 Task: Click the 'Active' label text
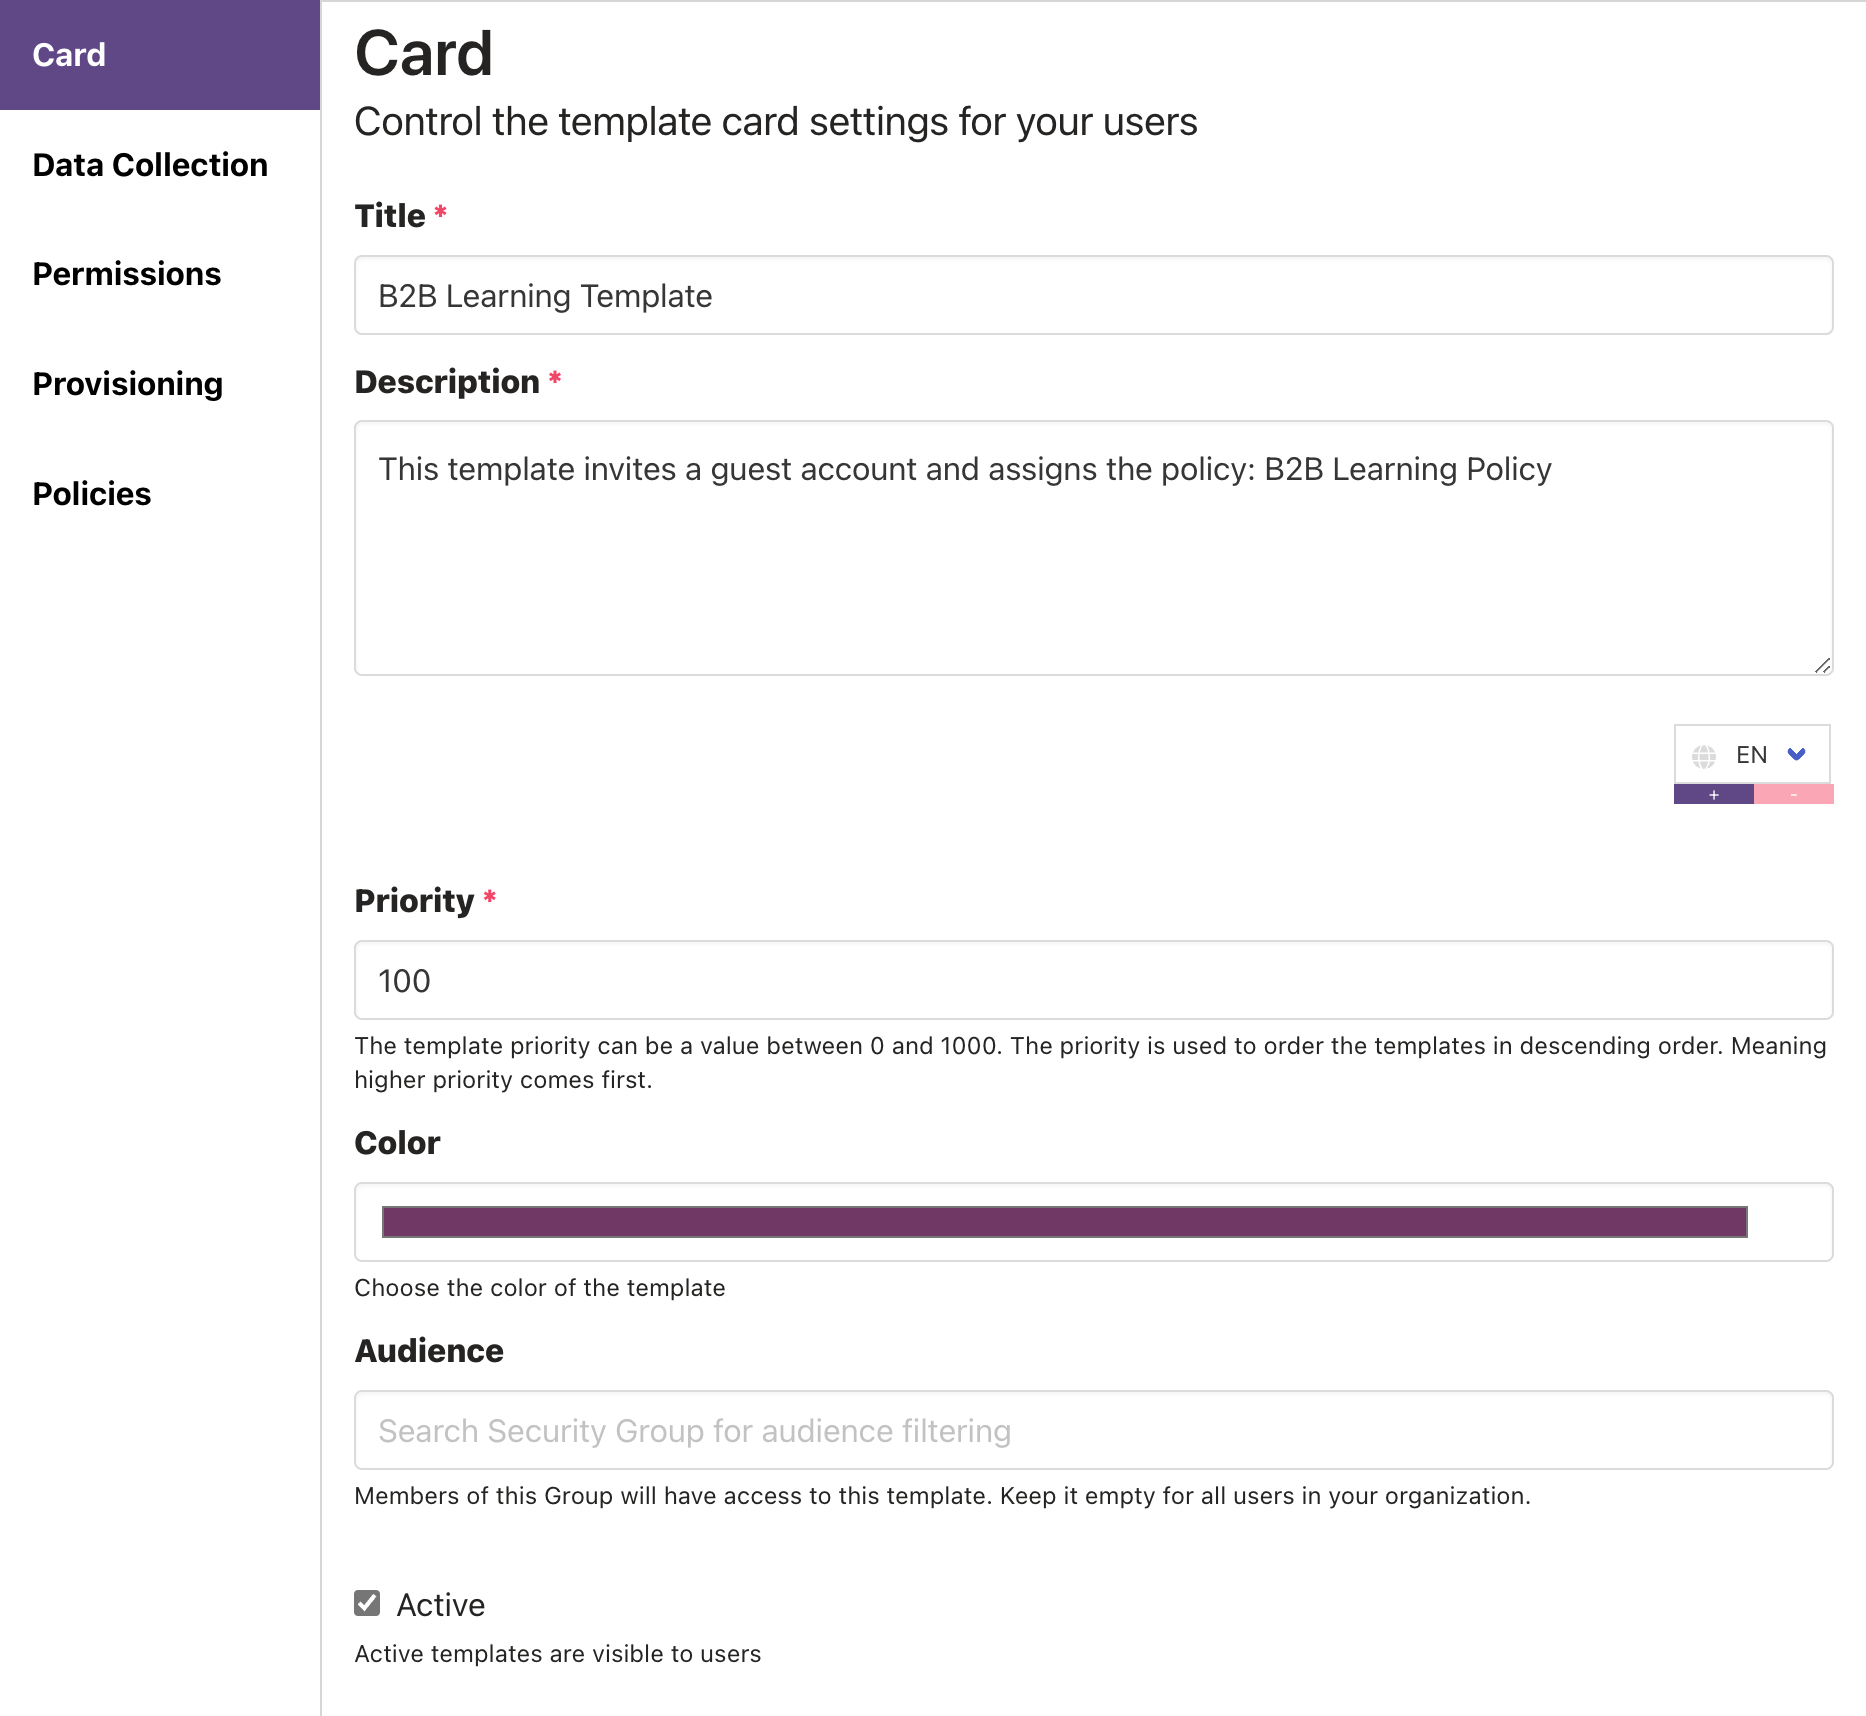tap(441, 1605)
